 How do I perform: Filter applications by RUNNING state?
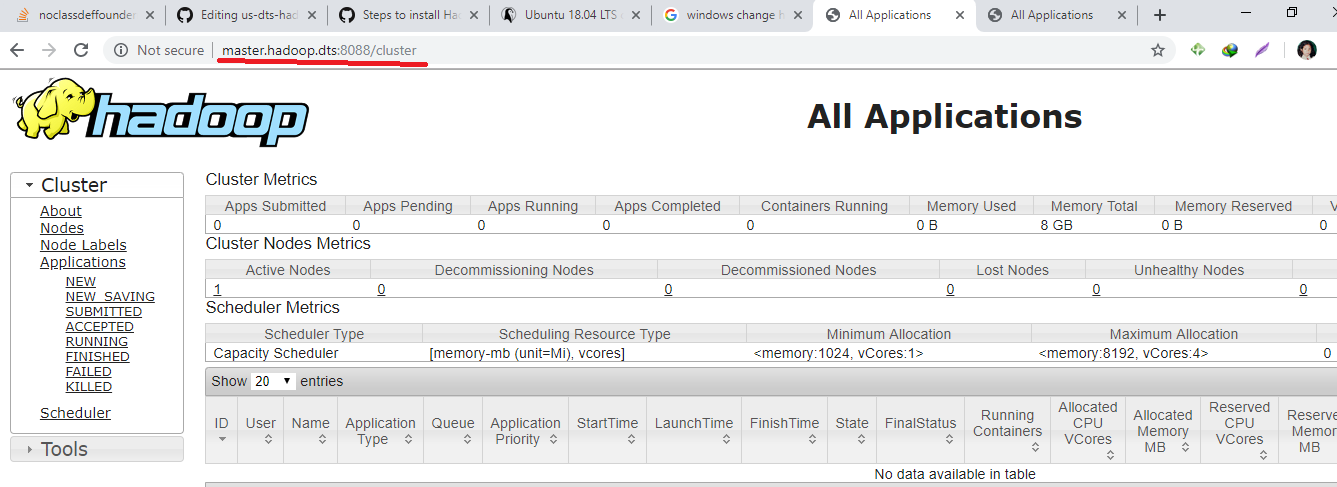(x=97, y=342)
